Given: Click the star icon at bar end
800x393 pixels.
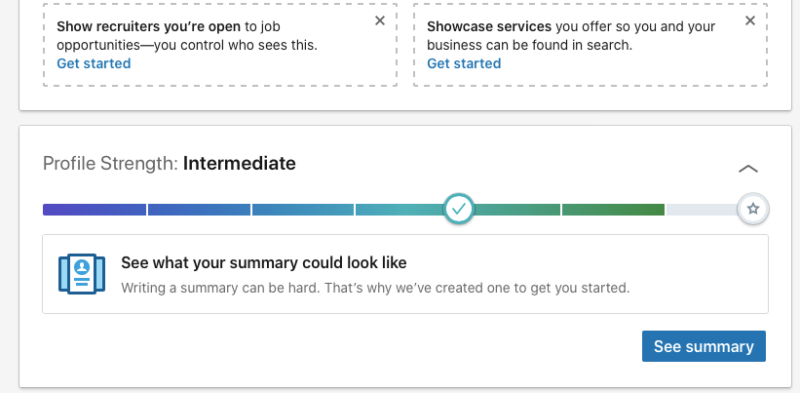Looking at the screenshot, I should pos(753,209).
